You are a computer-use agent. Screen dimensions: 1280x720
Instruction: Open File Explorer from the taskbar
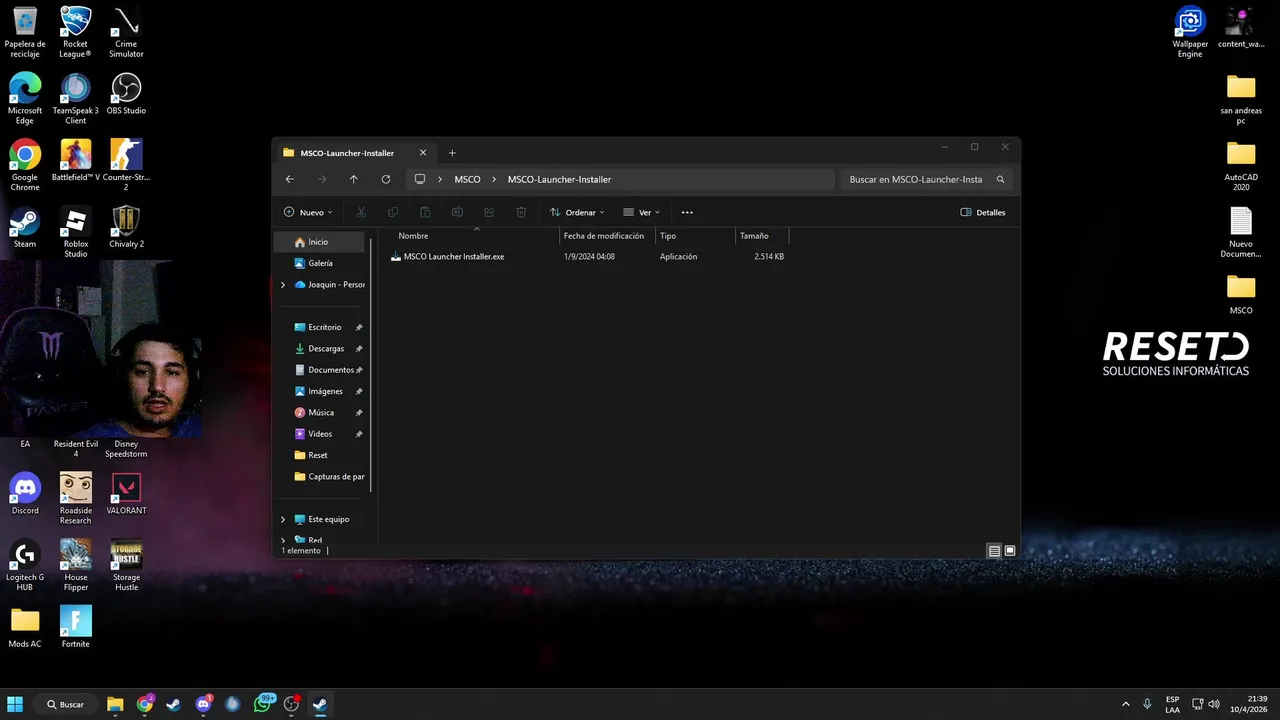coord(115,704)
